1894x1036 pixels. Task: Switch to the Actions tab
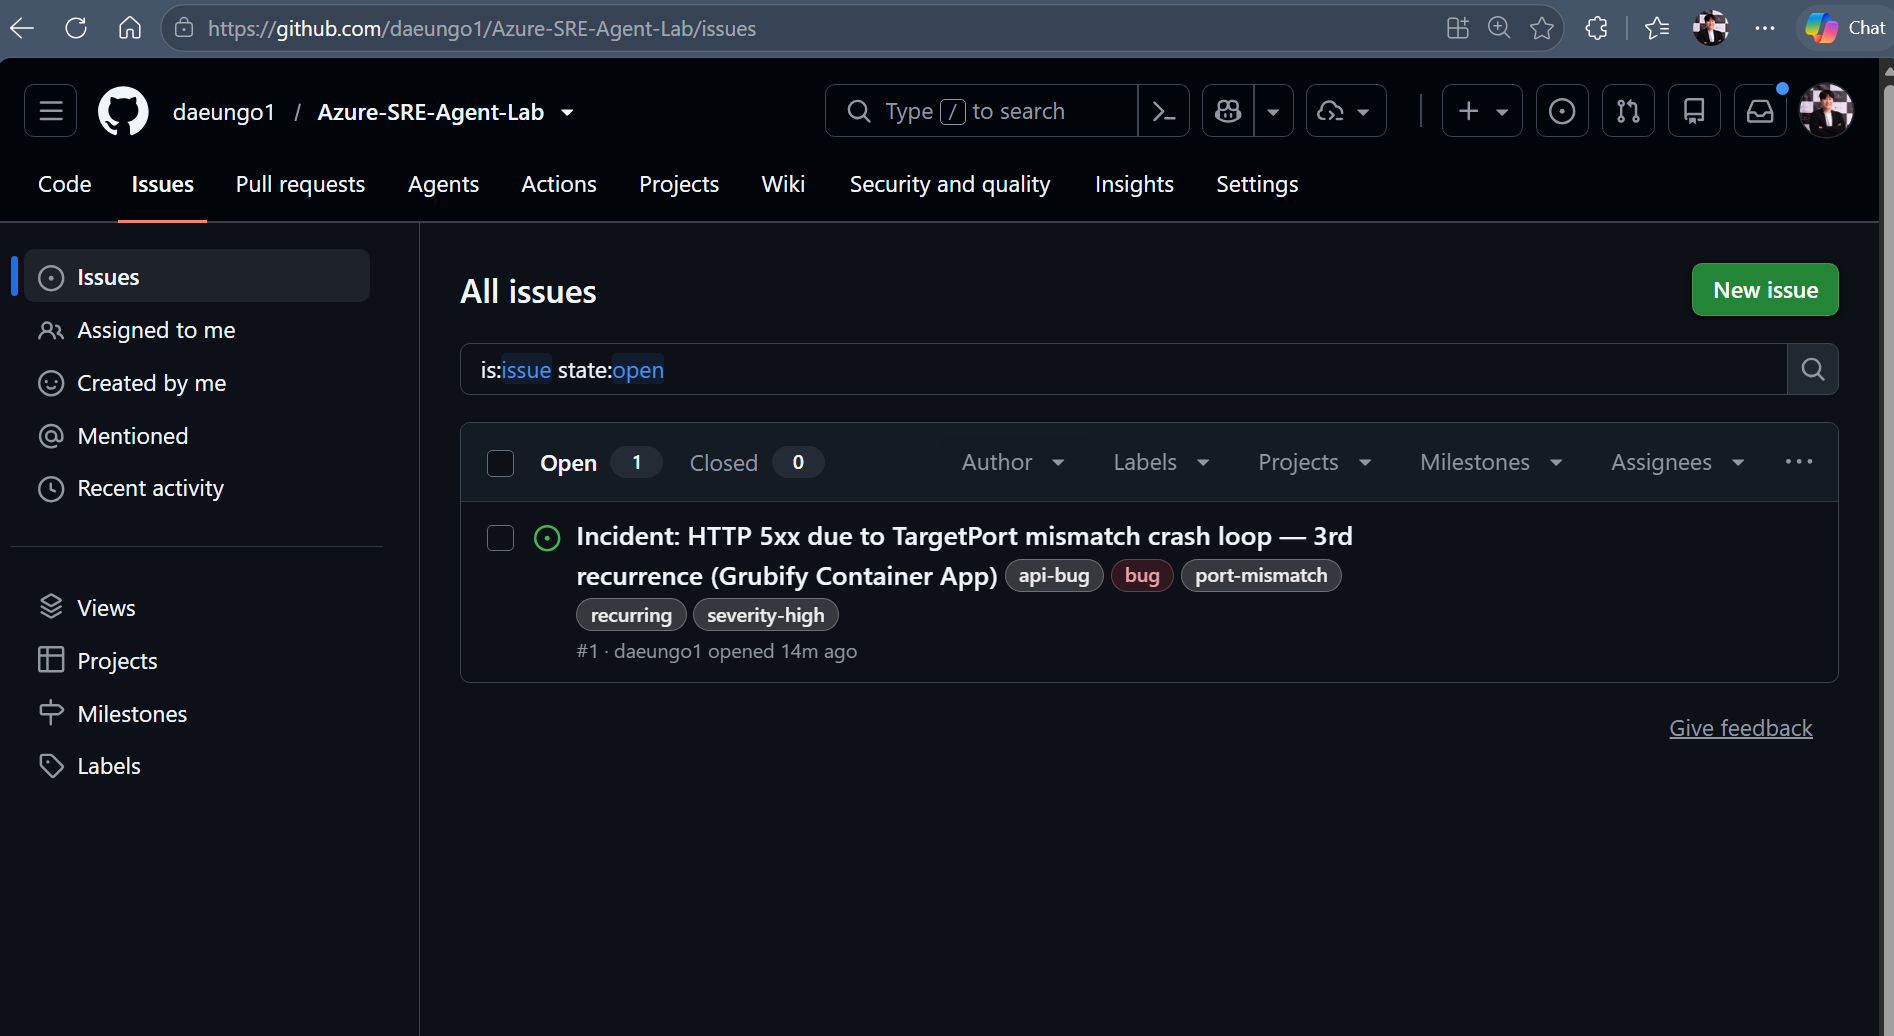coord(558,184)
